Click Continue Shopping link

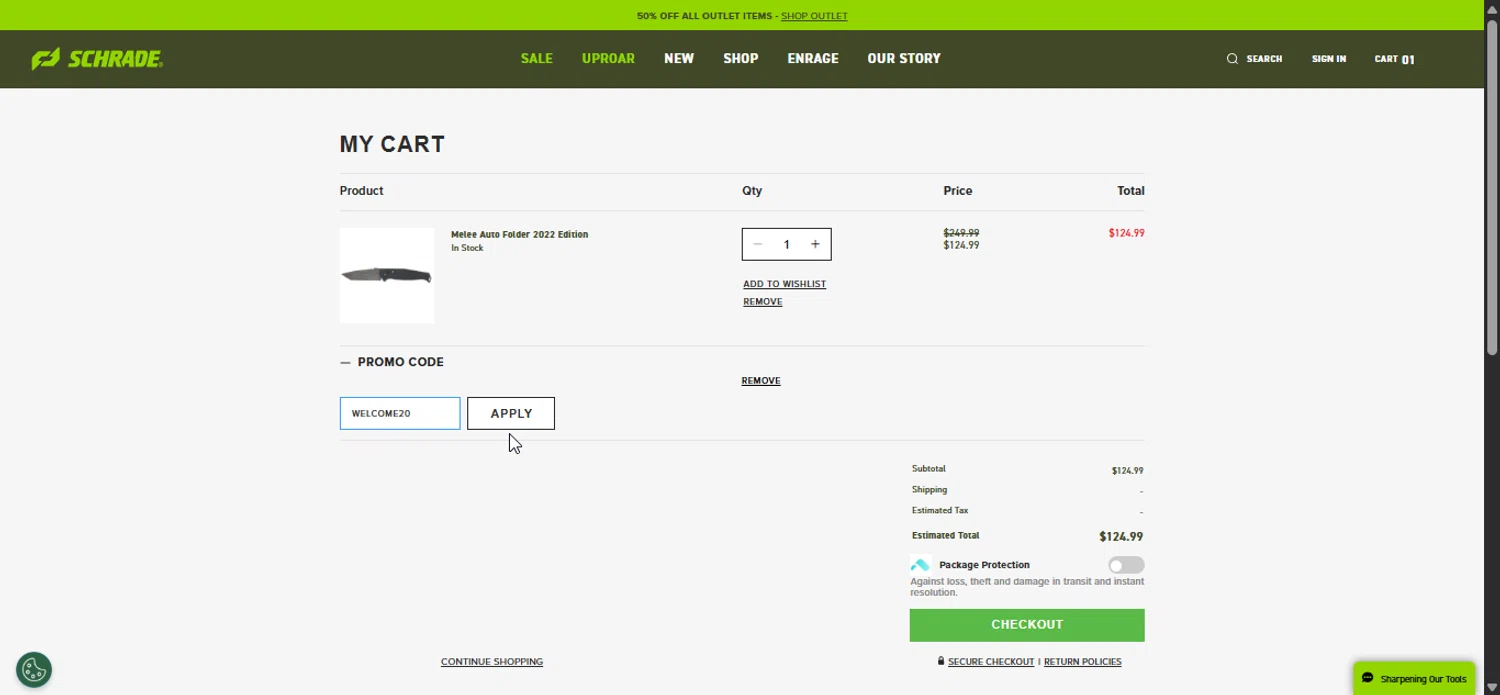pos(492,662)
